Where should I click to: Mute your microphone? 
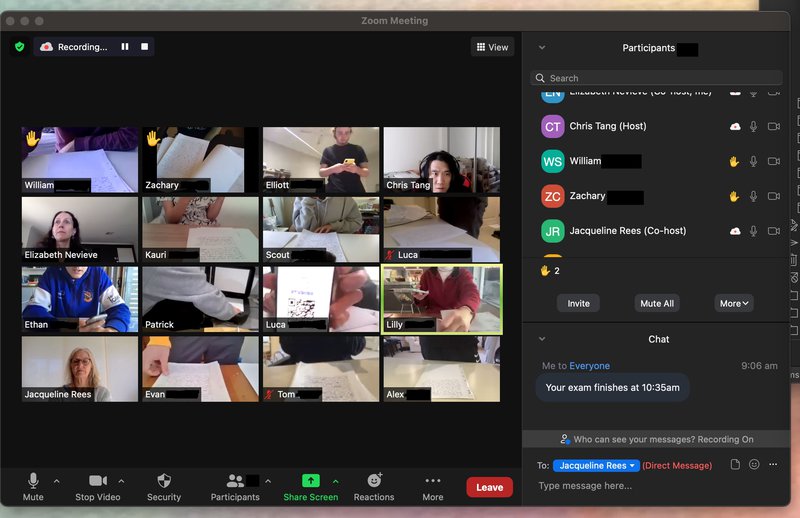(33, 485)
